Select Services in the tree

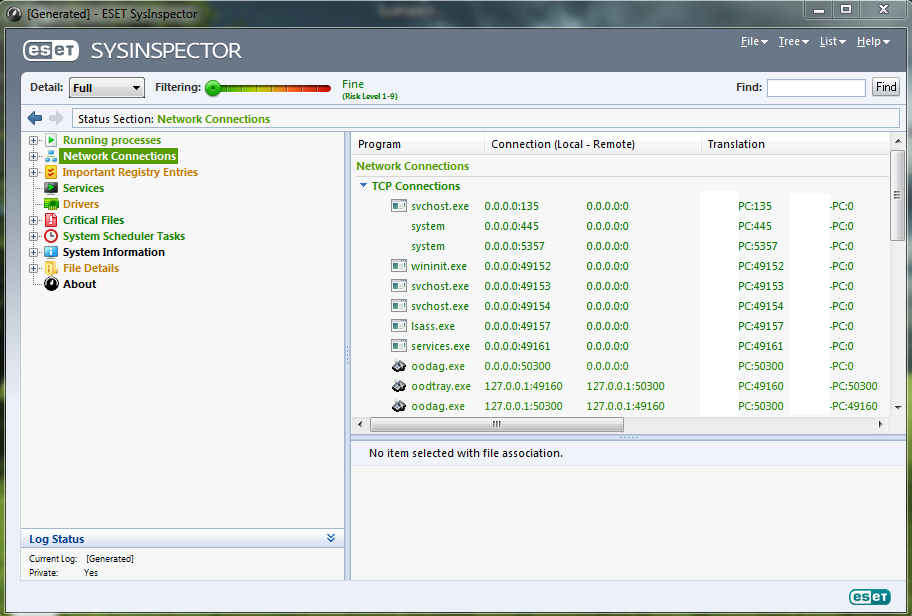[x=83, y=188]
